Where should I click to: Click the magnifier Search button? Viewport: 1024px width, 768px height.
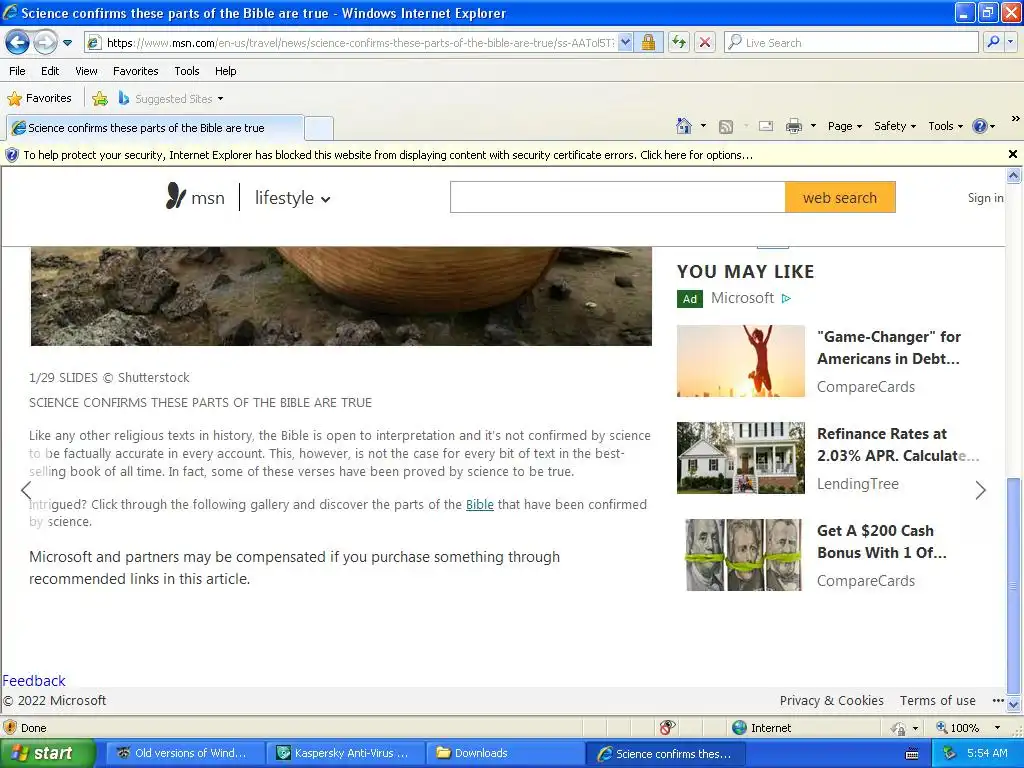pos(993,43)
